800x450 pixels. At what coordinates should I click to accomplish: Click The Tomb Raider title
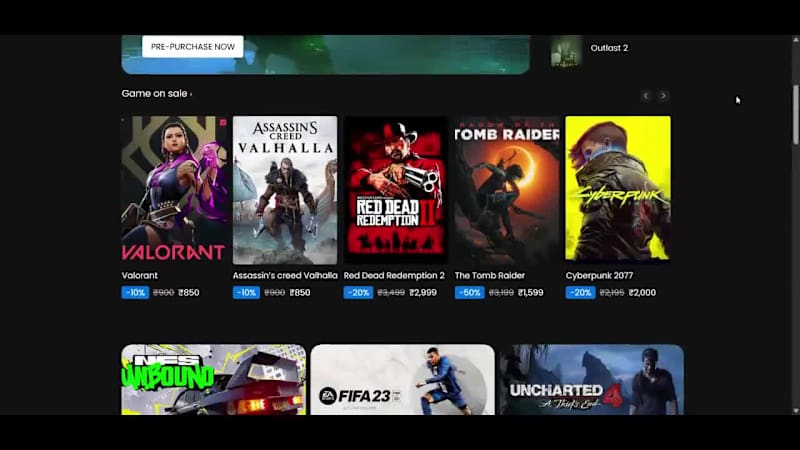[x=489, y=276]
